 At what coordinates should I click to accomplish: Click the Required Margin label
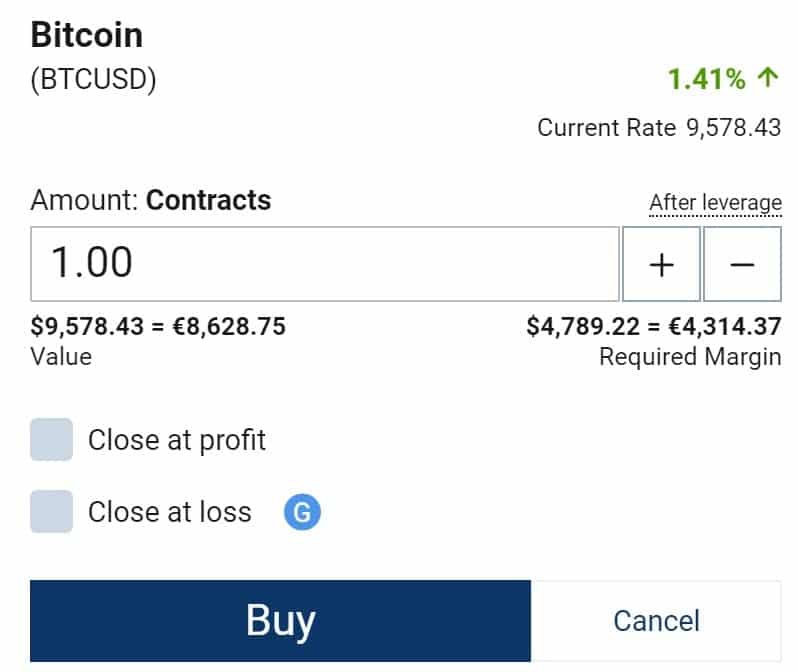tap(690, 356)
